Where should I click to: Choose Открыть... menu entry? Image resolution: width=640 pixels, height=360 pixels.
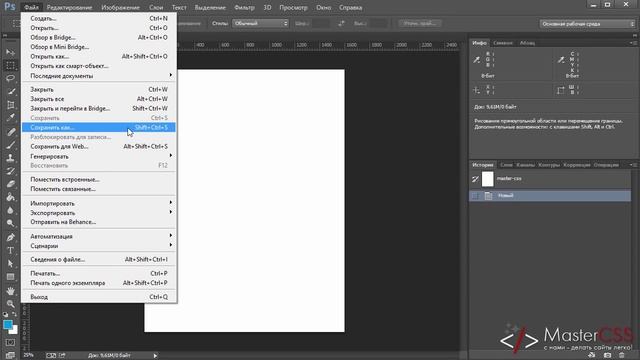coord(99,28)
